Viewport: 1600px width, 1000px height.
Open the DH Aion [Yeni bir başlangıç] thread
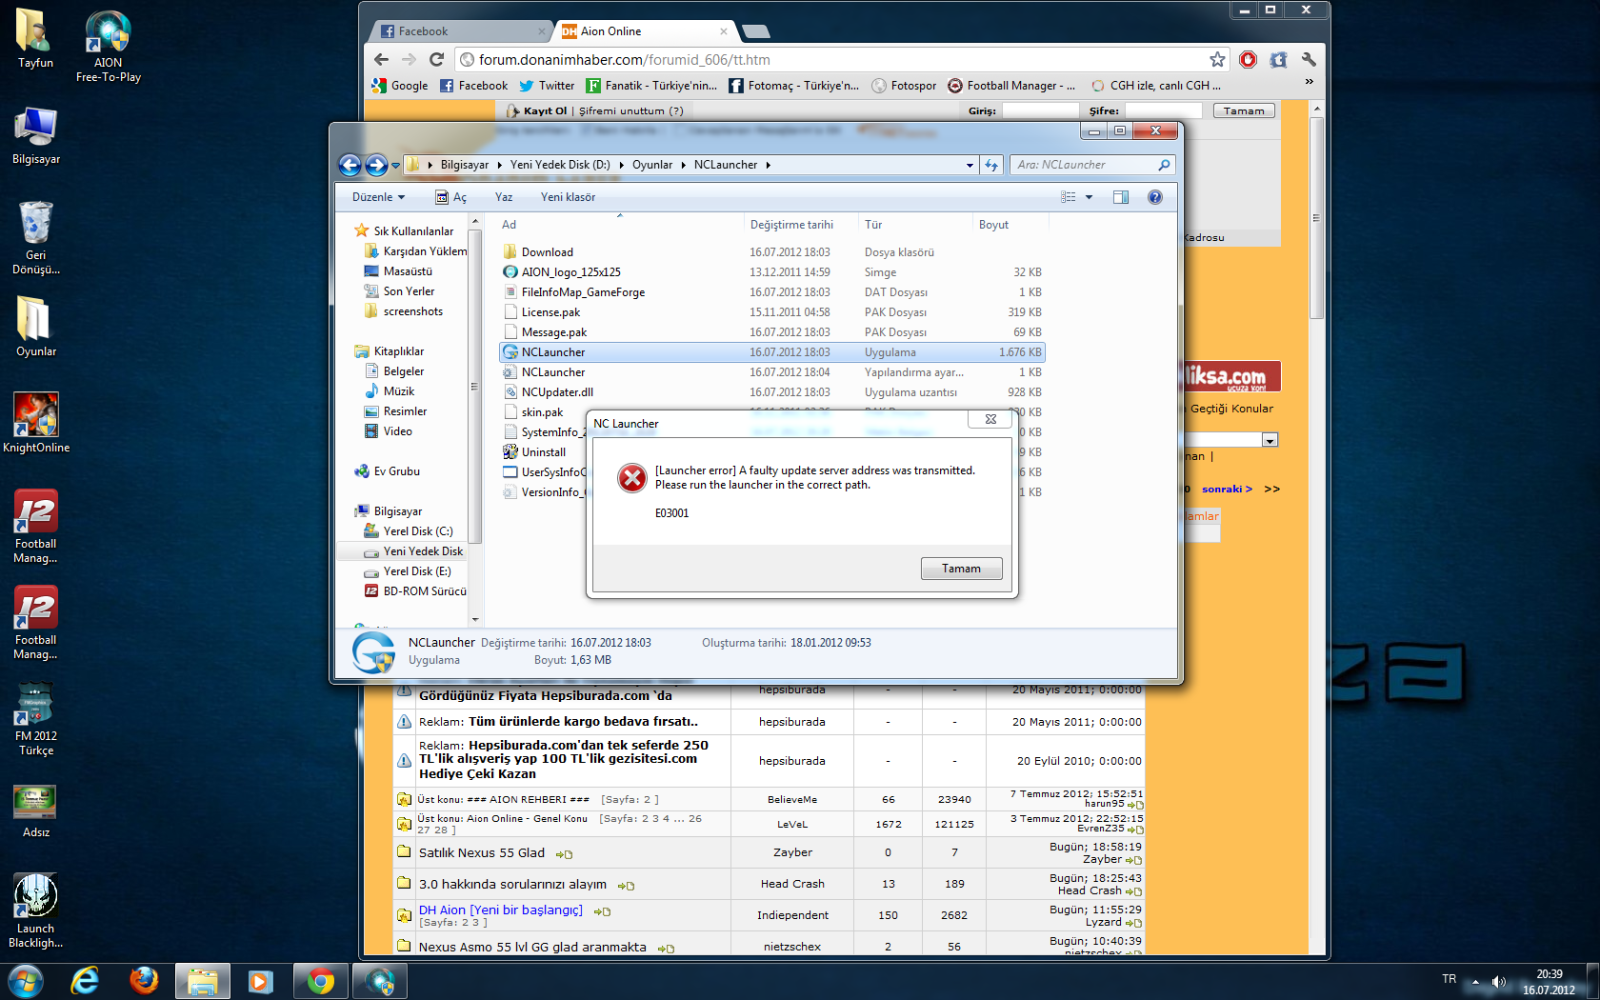click(x=502, y=909)
